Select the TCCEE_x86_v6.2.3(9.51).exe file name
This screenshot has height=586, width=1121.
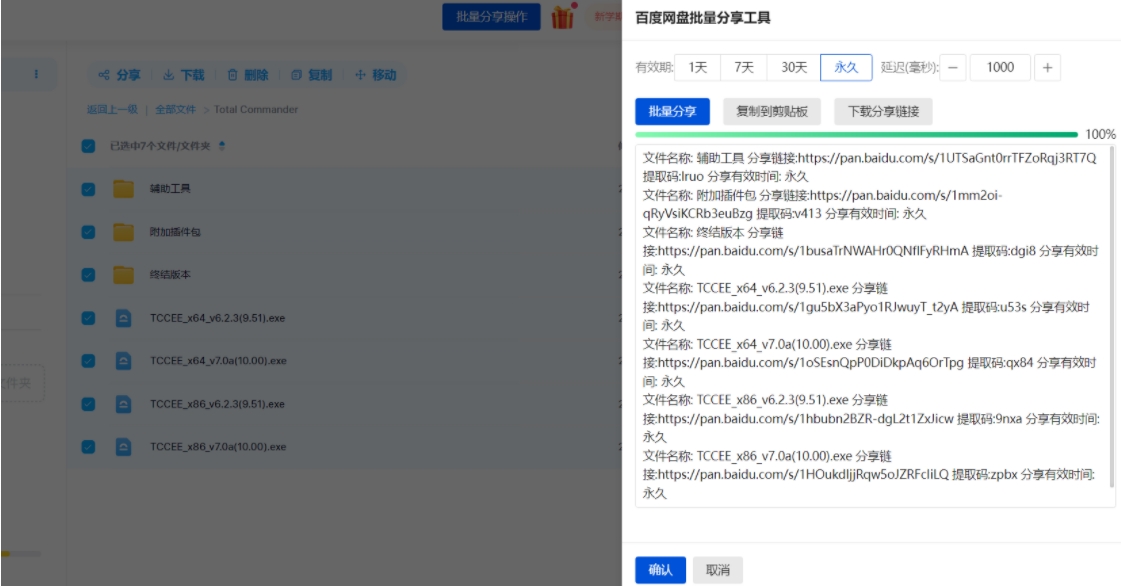tap(217, 404)
